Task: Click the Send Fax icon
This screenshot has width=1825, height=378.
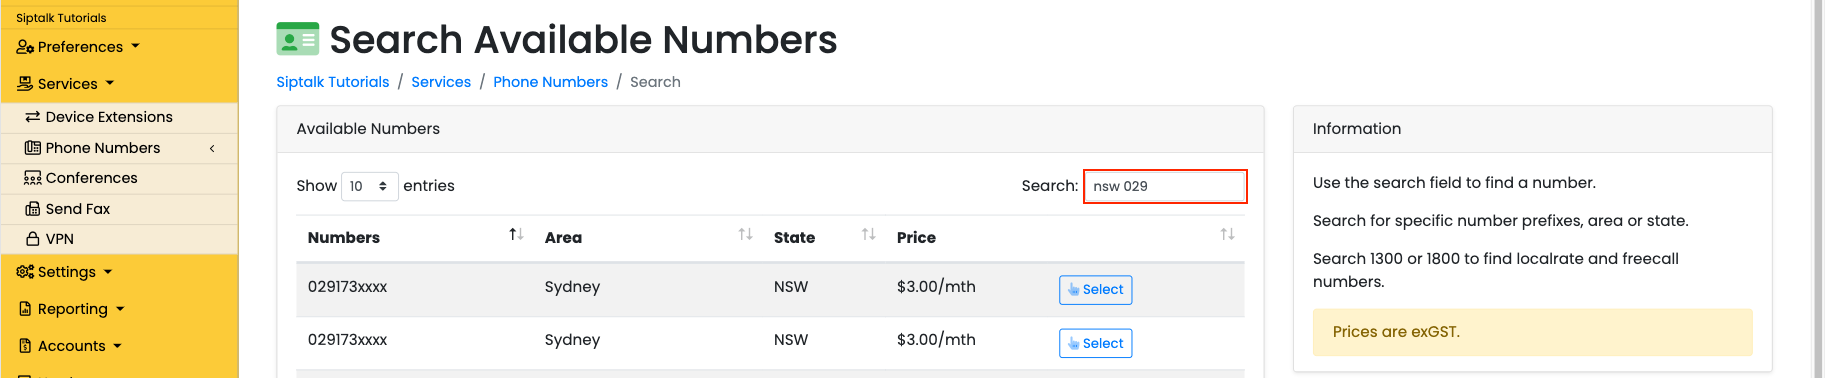Action: 32,209
